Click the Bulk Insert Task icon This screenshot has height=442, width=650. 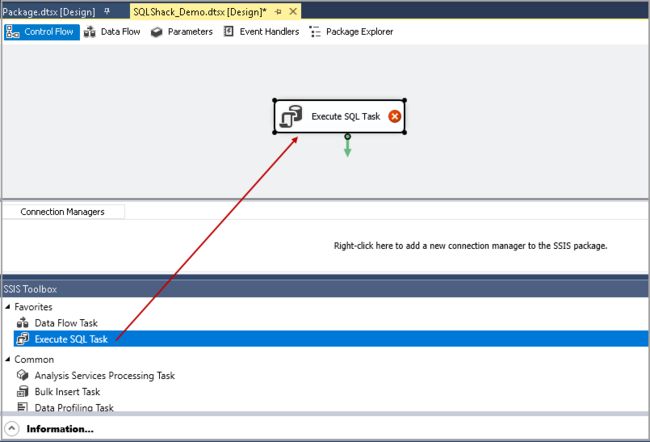(22, 391)
